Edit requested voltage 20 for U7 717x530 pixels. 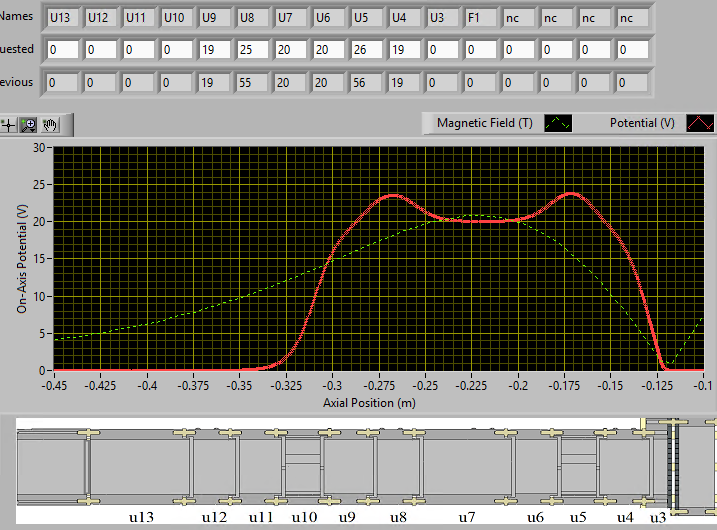click(x=290, y=49)
